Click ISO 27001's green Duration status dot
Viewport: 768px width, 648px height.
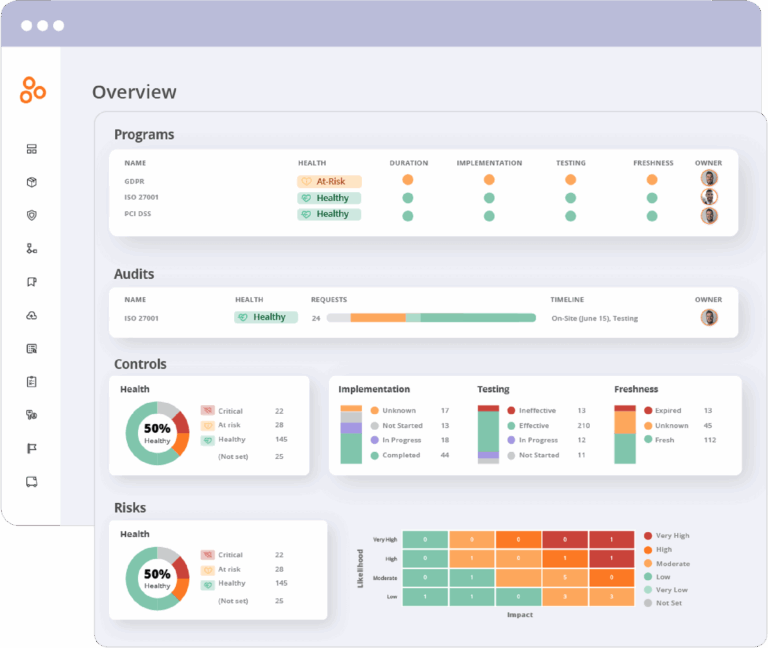click(408, 198)
